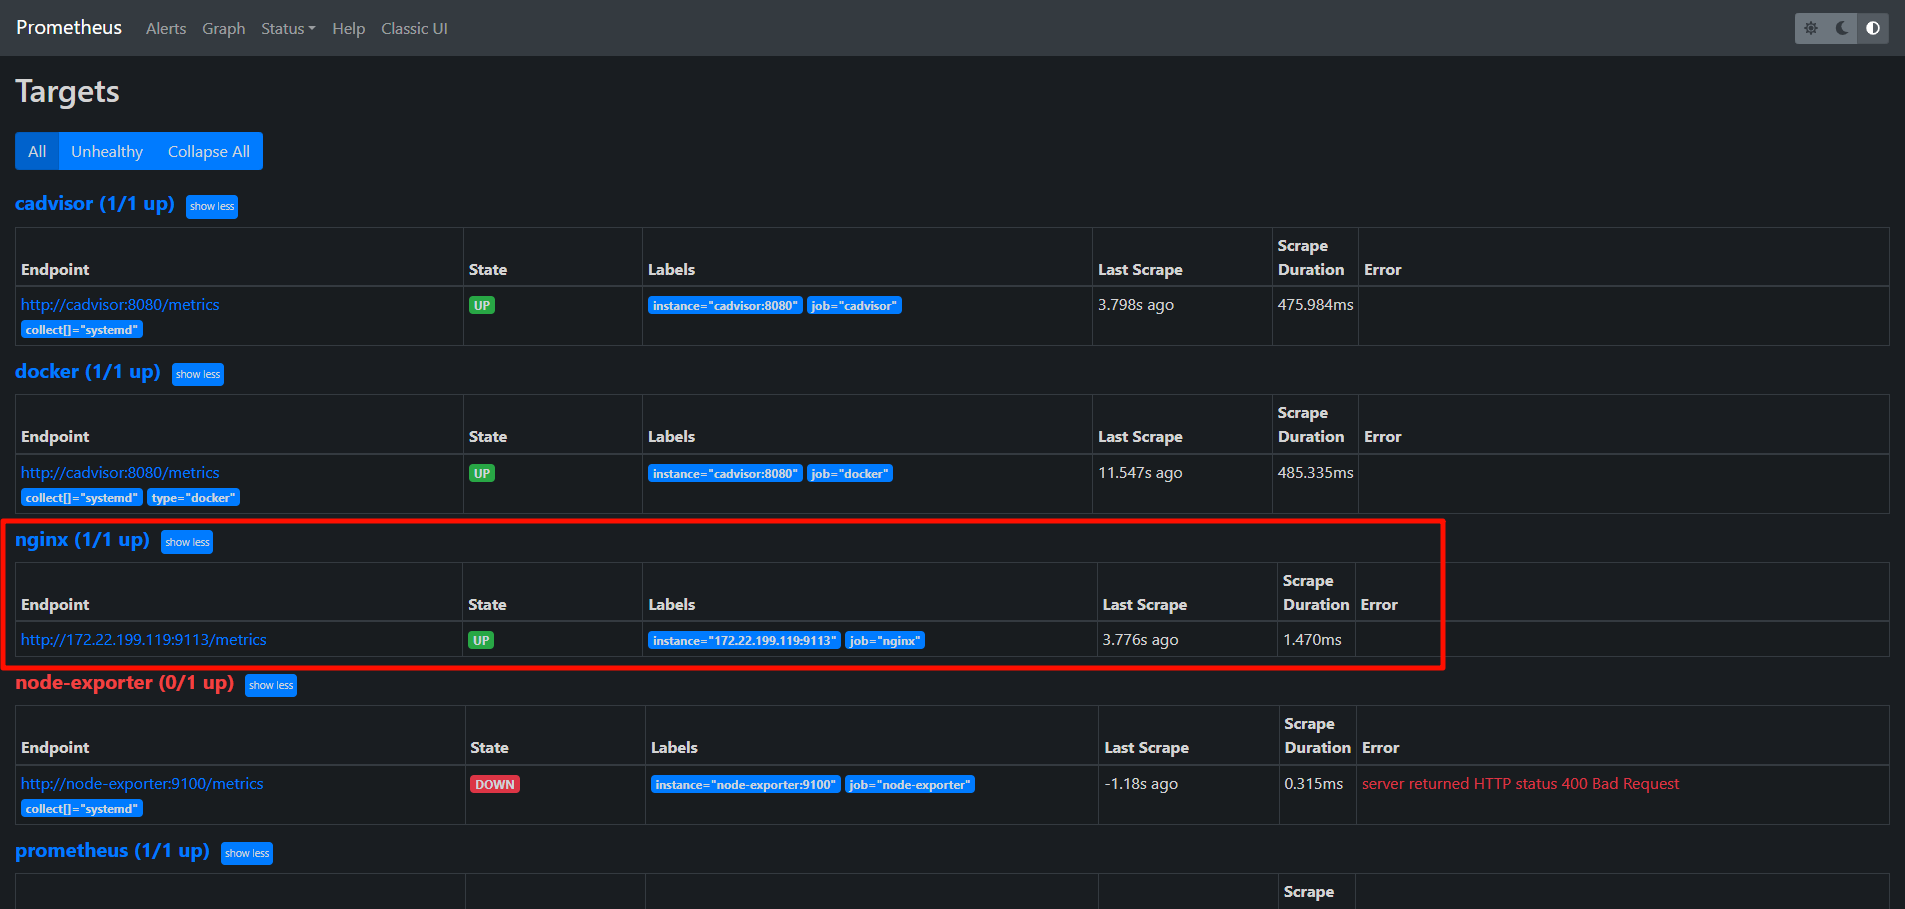Click the Prometheus brand logo text
1905x909 pixels.
click(x=69, y=28)
